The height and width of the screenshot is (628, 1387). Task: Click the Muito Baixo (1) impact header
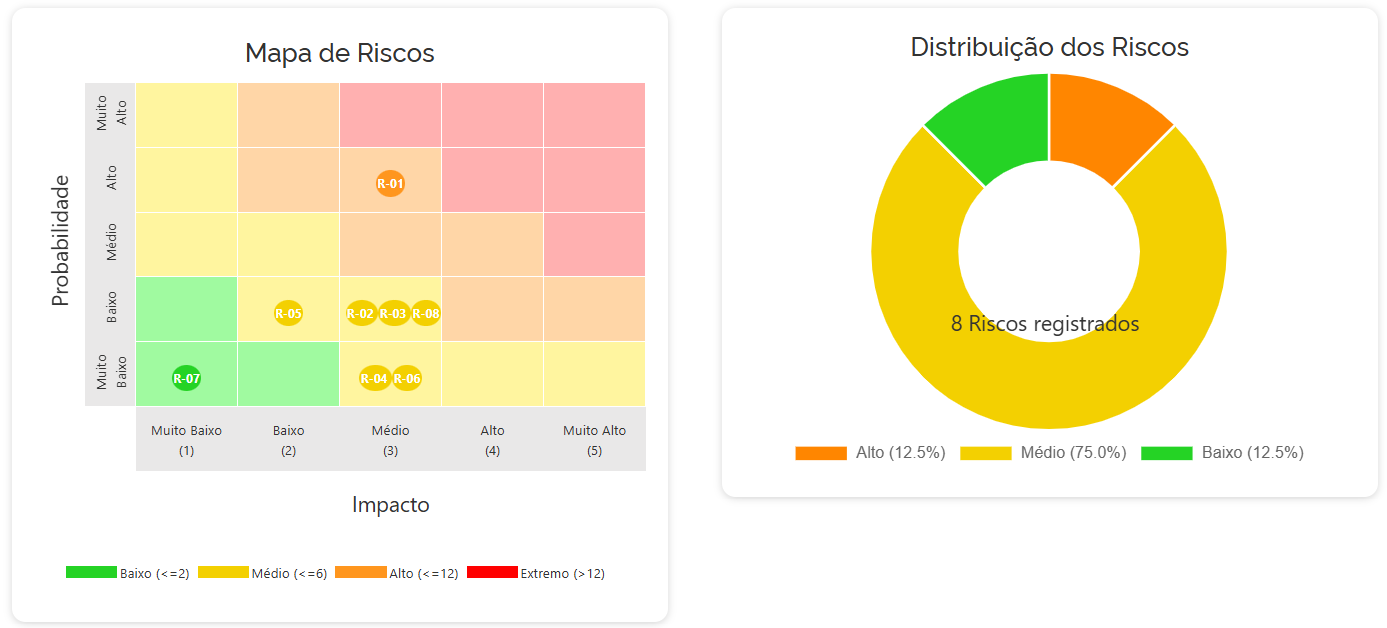click(x=186, y=439)
